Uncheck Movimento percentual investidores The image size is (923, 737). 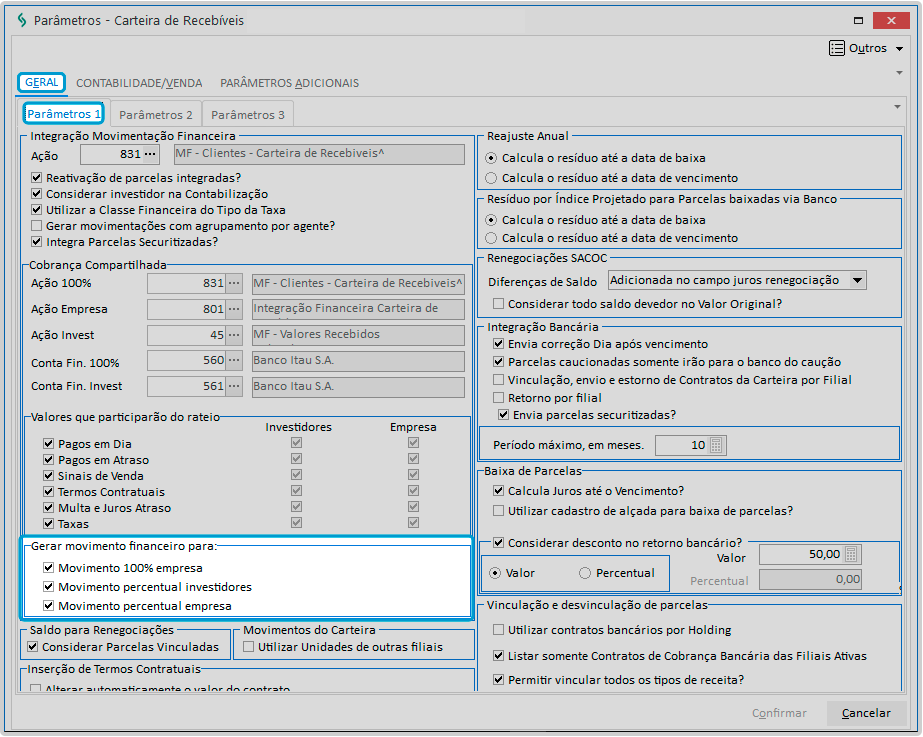(49, 587)
